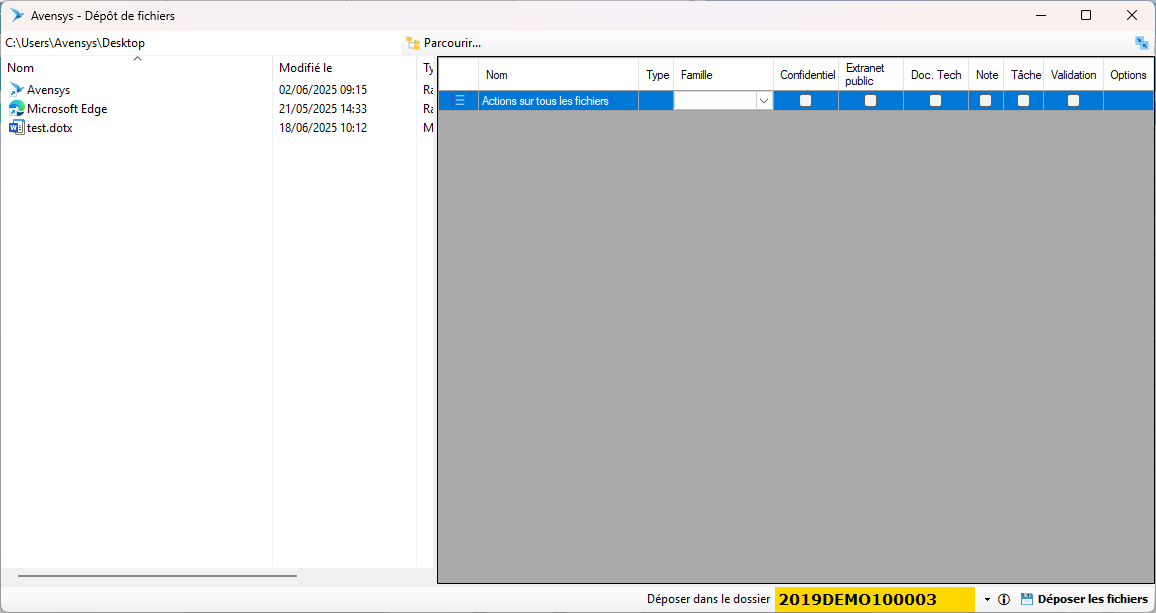
Task: Click the info icon beside the dossier field
Action: click(x=1004, y=600)
